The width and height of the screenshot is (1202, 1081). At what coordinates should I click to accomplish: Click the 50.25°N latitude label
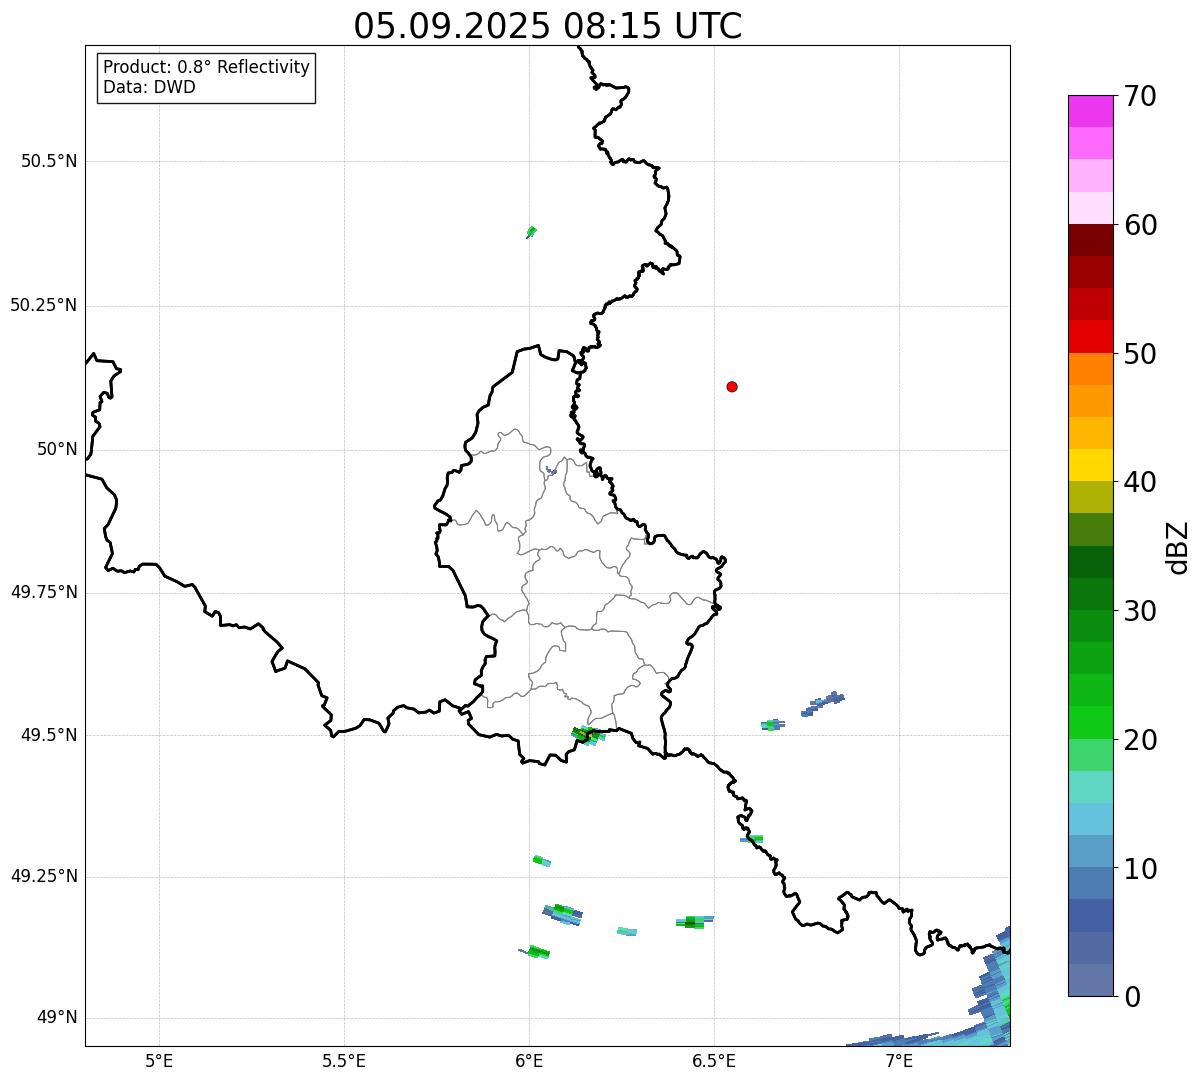(x=44, y=305)
